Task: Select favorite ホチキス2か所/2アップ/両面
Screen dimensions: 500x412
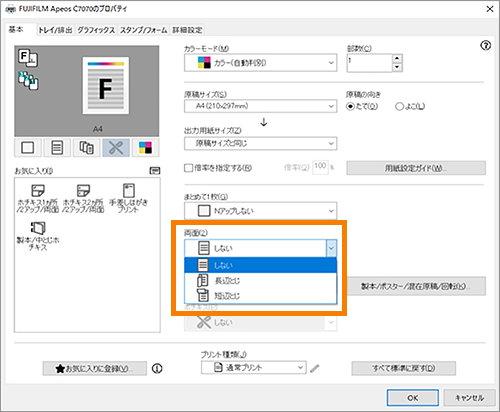Action: tap(83, 198)
